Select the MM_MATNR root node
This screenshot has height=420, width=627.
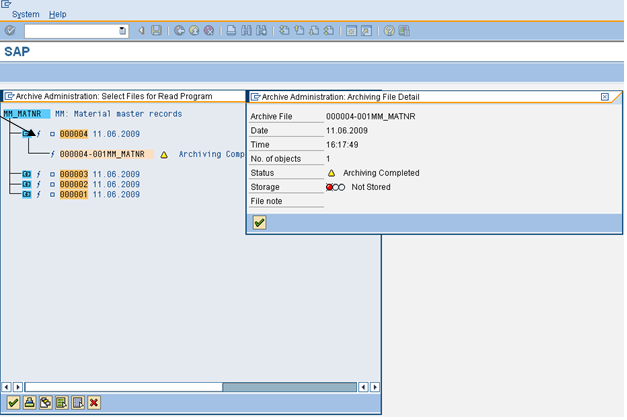coord(26,114)
